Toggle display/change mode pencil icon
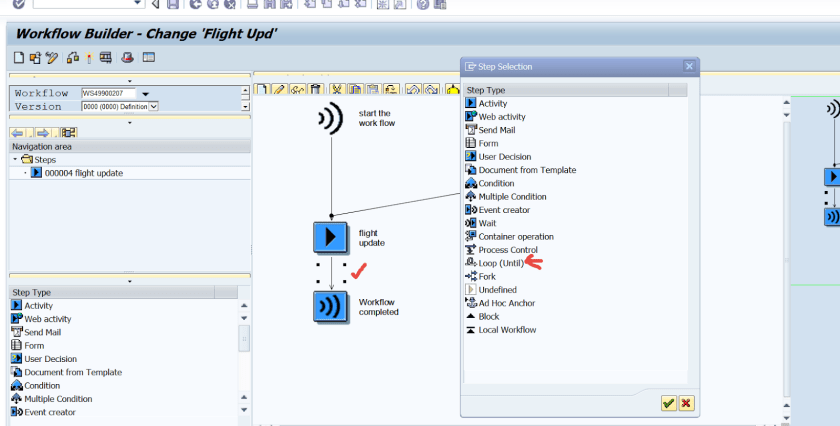 (x=51, y=57)
